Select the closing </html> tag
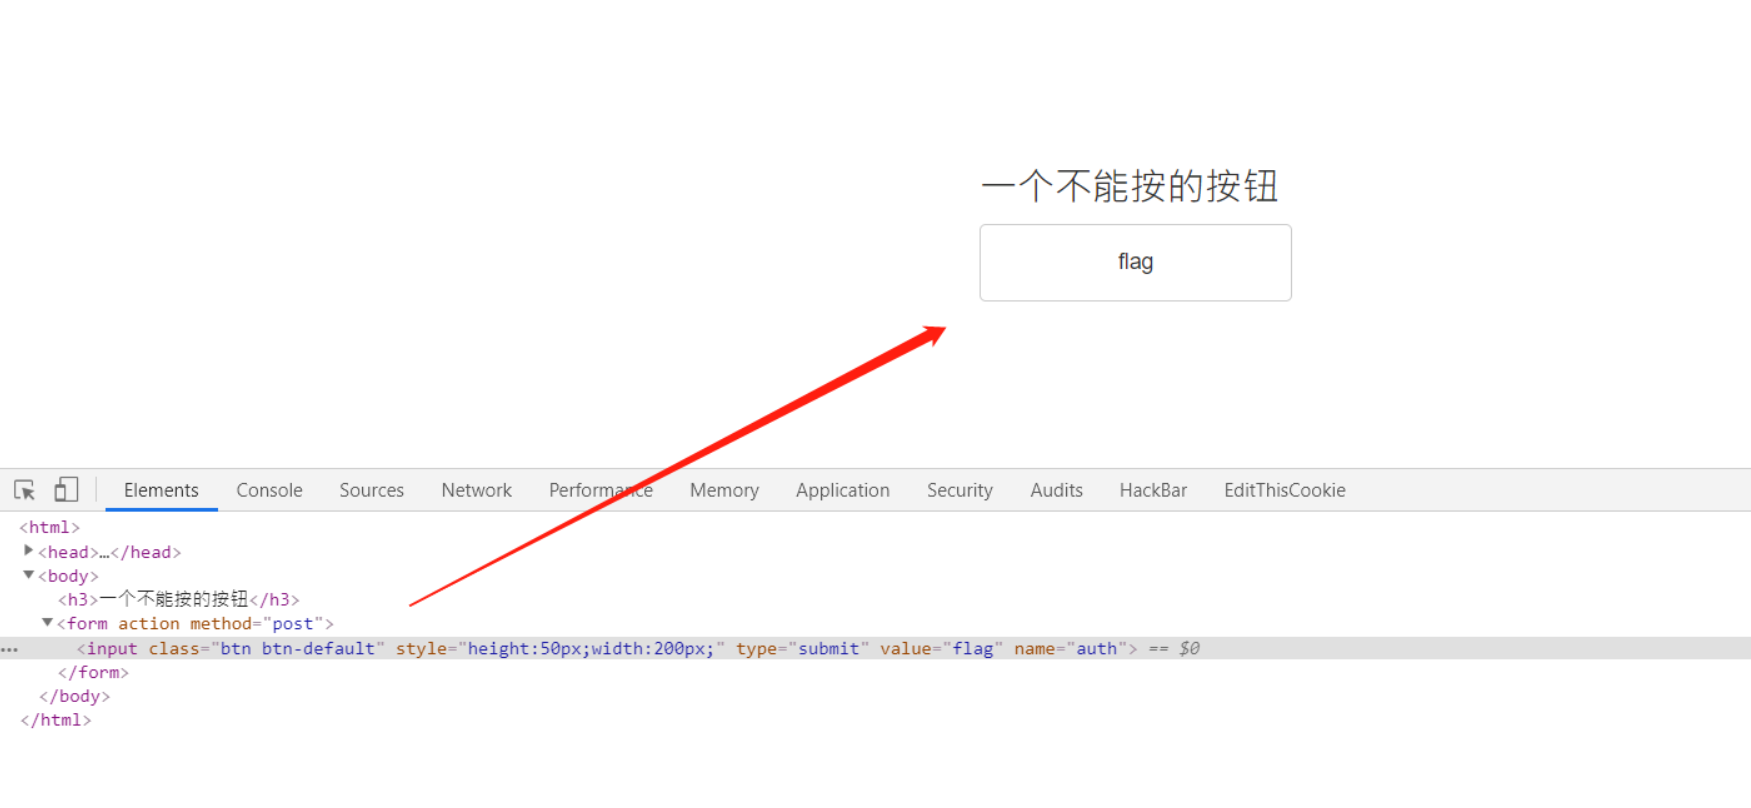The width and height of the screenshot is (1751, 808). tap(56, 720)
